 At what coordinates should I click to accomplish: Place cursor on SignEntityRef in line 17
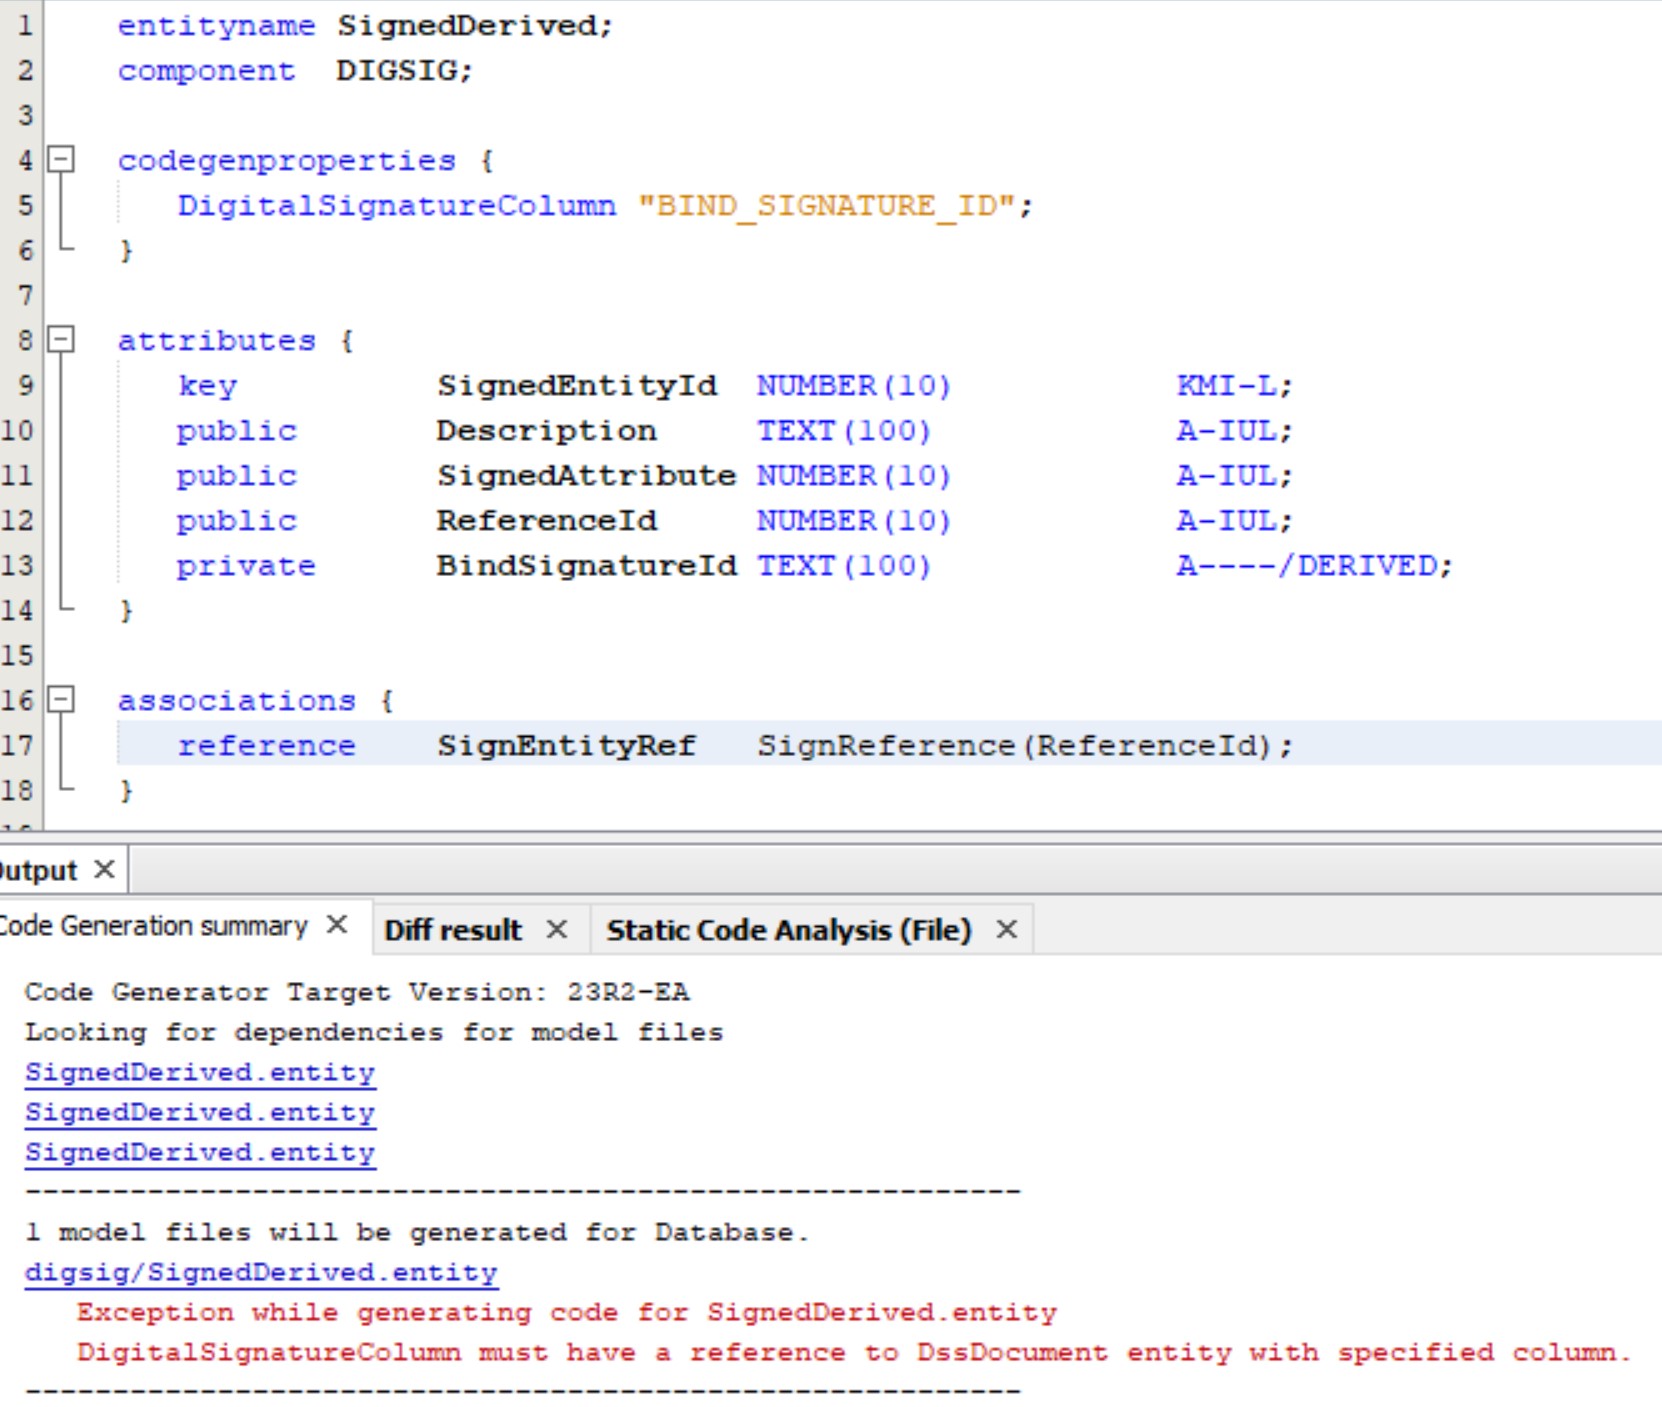pyautogui.click(x=566, y=746)
